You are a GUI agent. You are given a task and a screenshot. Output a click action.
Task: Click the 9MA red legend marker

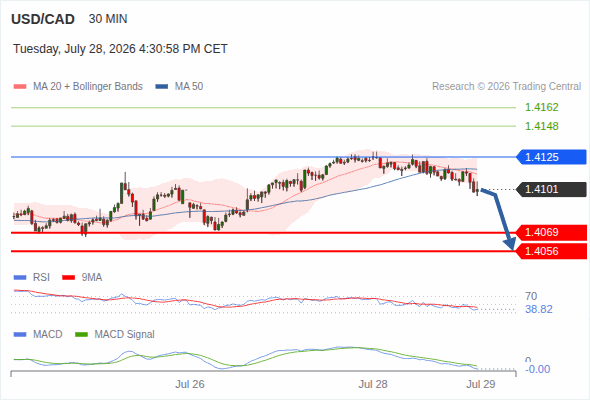coord(68,278)
